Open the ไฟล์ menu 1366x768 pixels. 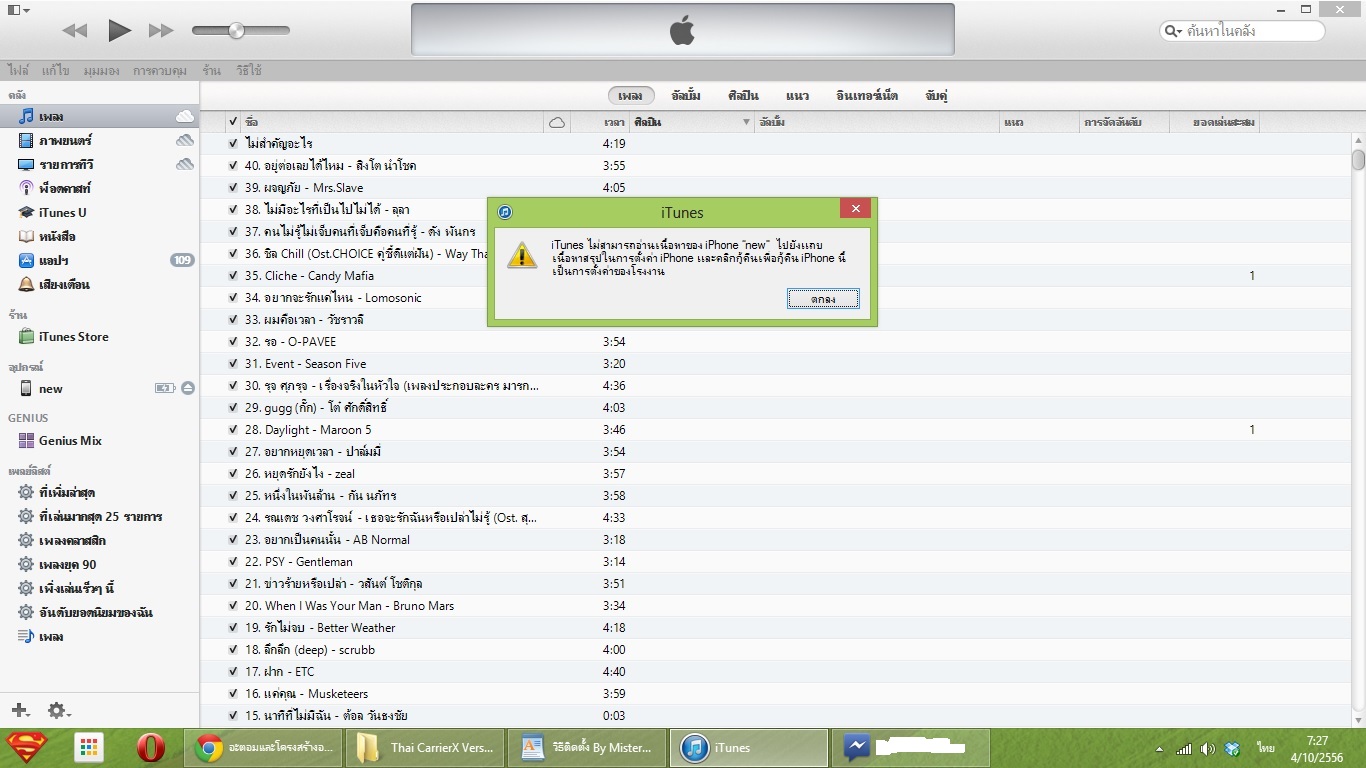pyautogui.click(x=18, y=71)
